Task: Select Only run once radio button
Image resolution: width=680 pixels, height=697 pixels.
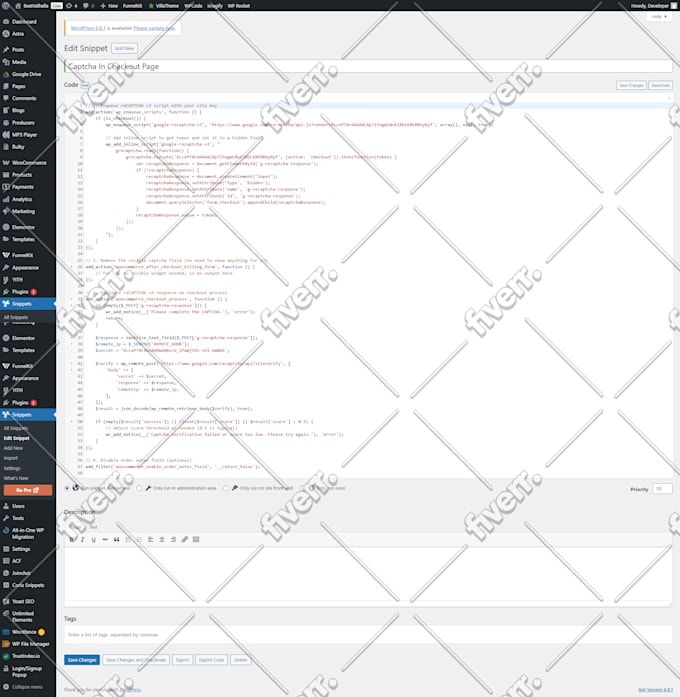Action: point(303,488)
